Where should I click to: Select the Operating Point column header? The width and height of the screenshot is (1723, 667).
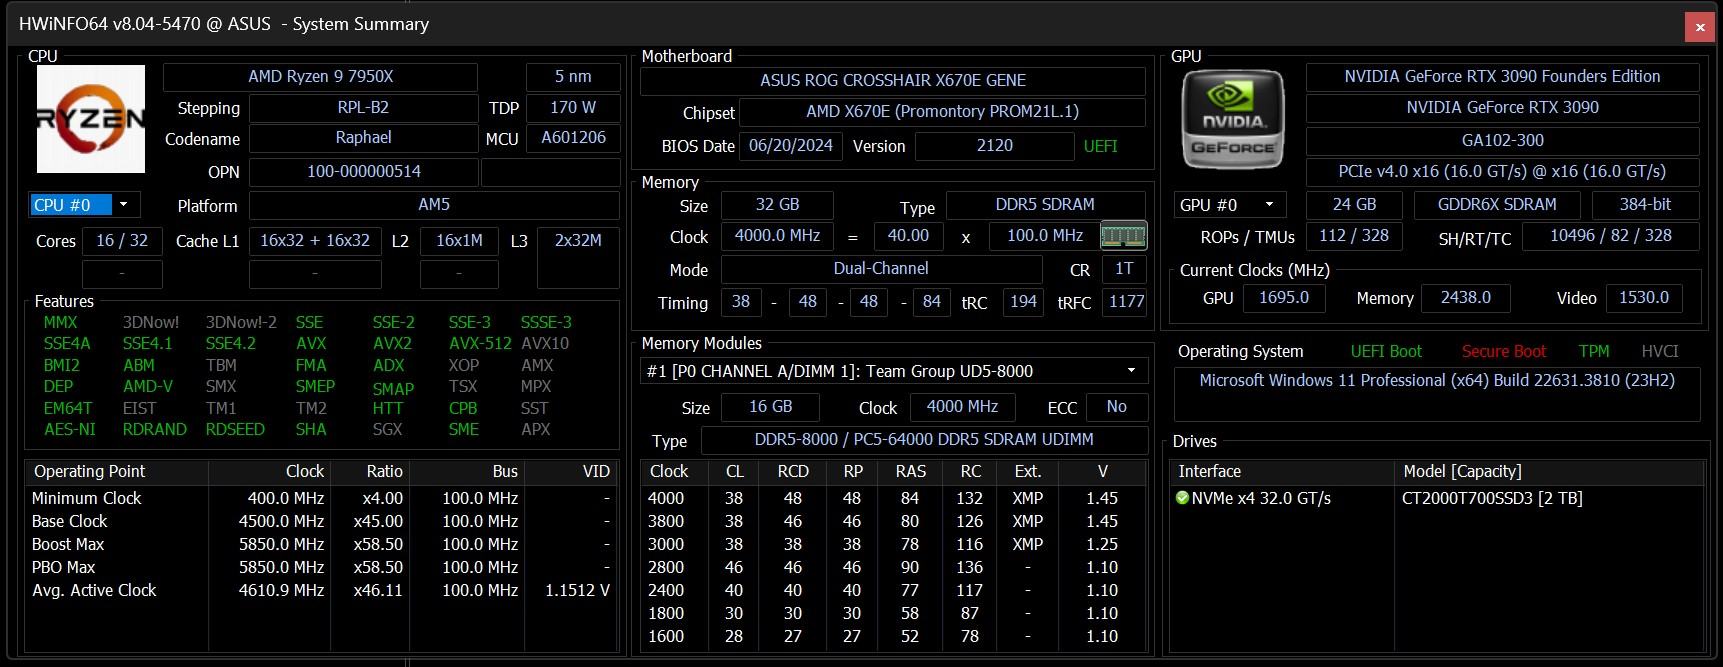click(x=116, y=471)
